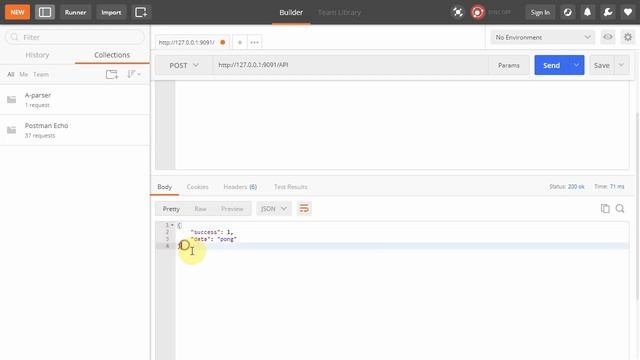Select the Test Results tab

[291, 187]
